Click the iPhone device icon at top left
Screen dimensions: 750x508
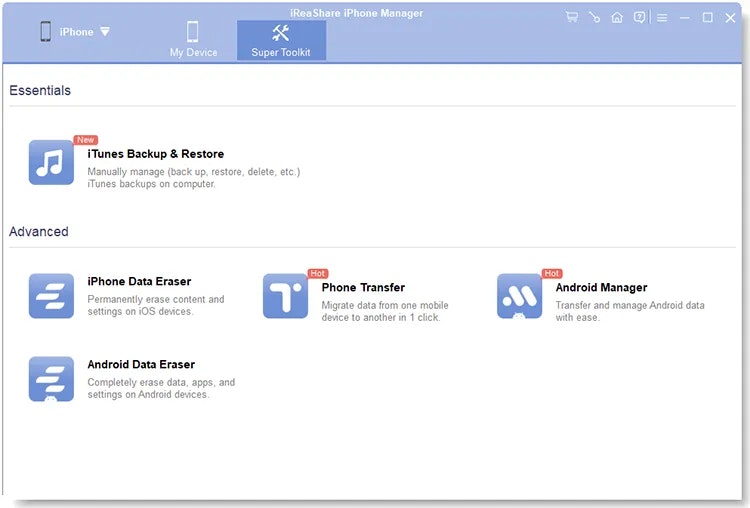(45, 32)
